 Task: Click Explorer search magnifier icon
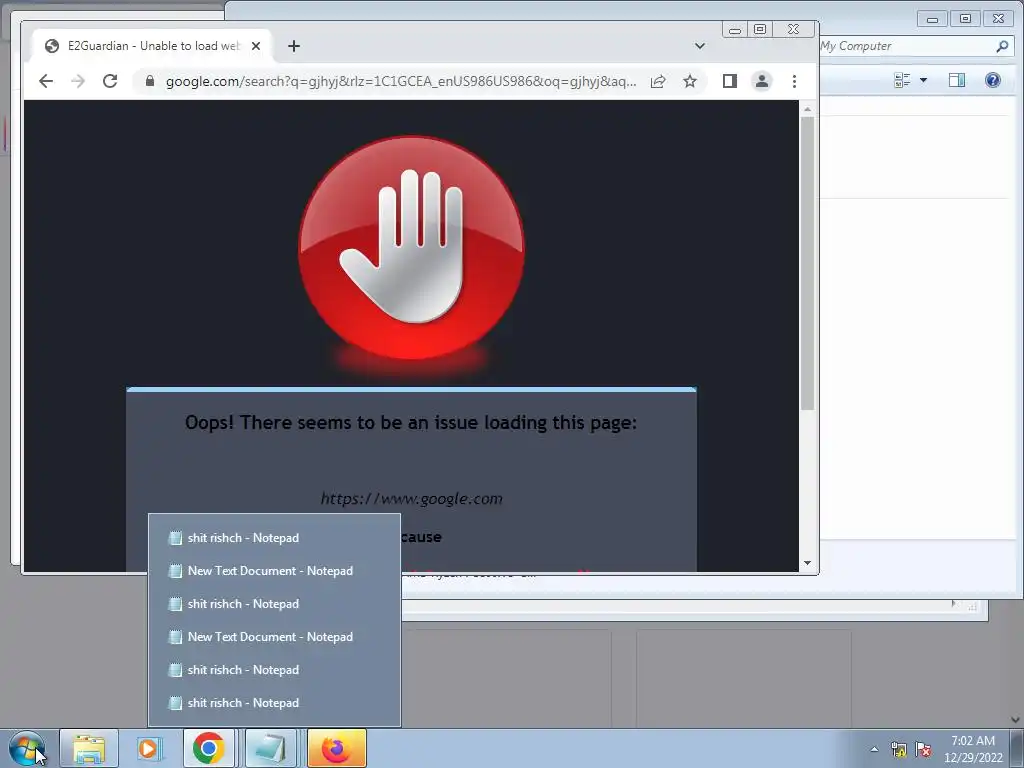(1002, 46)
